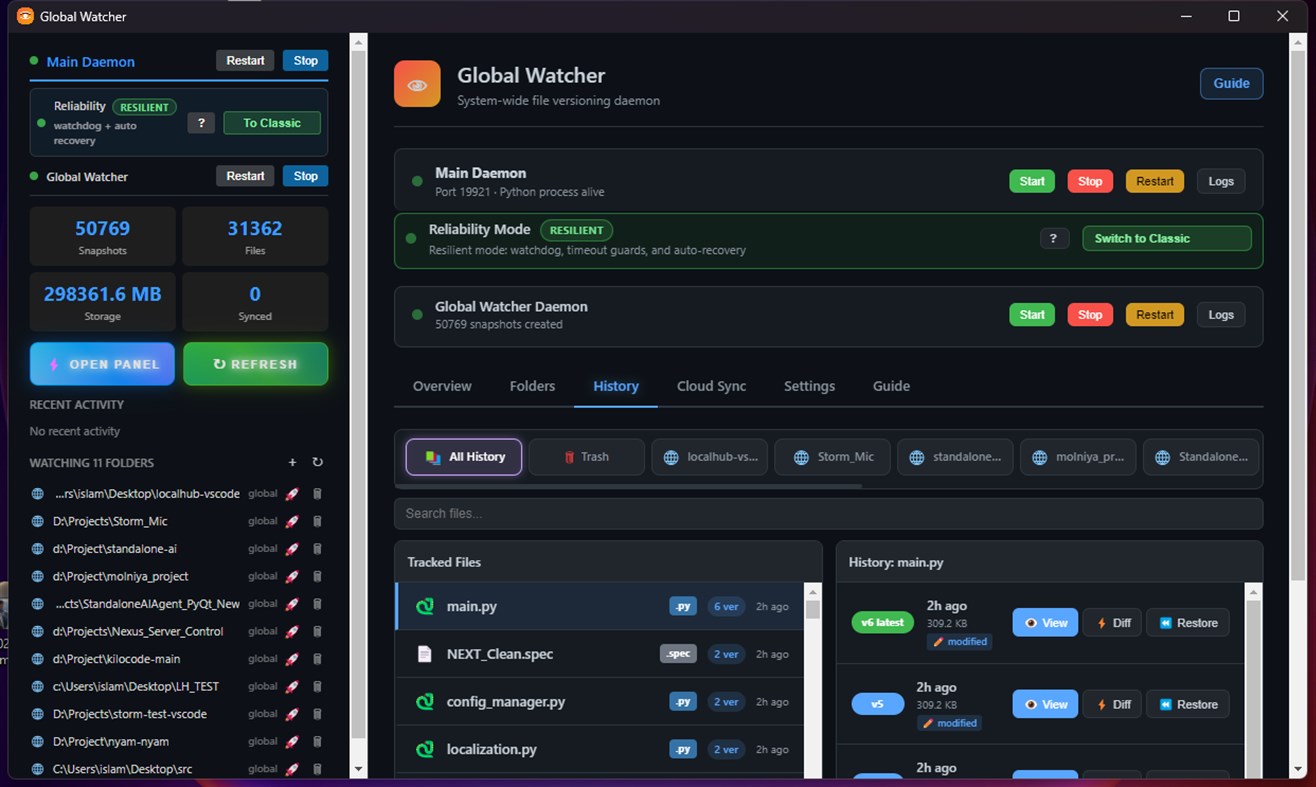Click Guide button in the header
This screenshot has height=787, width=1316.
tap(1231, 84)
